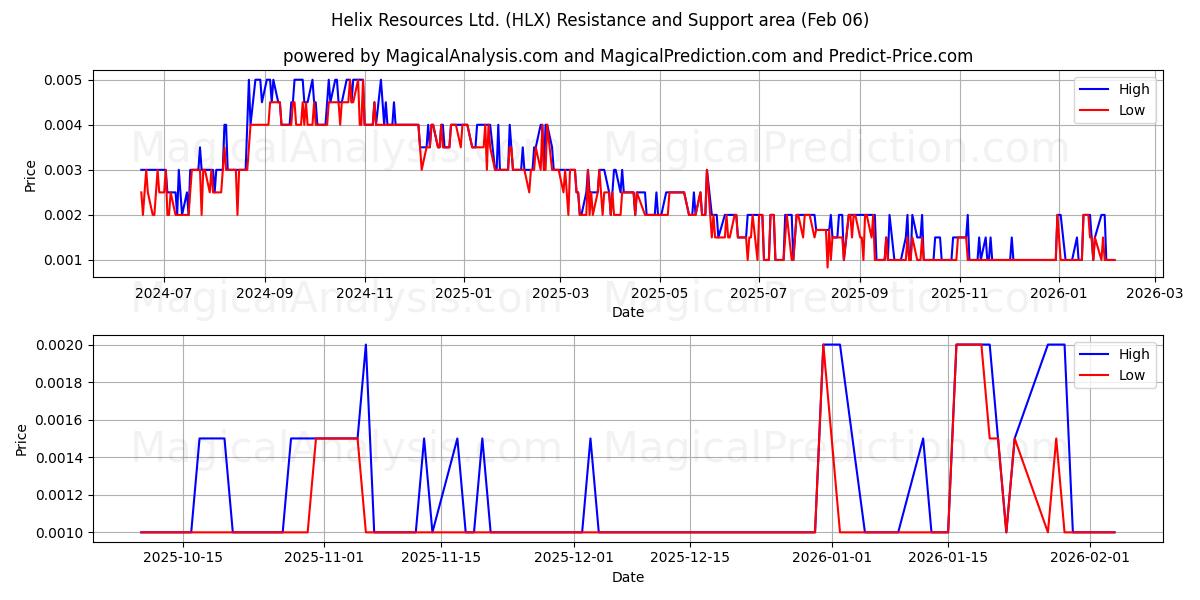Click the '2025-09' tick label
The image size is (1200, 600).
coord(861,294)
